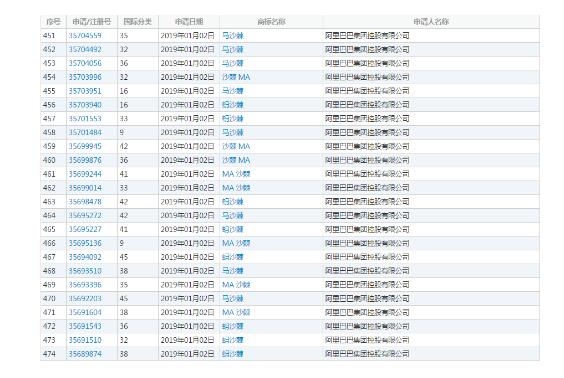Screen dimensions: 564x378
Task: Select the sequence number 470 cell
Action: point(53,299)
